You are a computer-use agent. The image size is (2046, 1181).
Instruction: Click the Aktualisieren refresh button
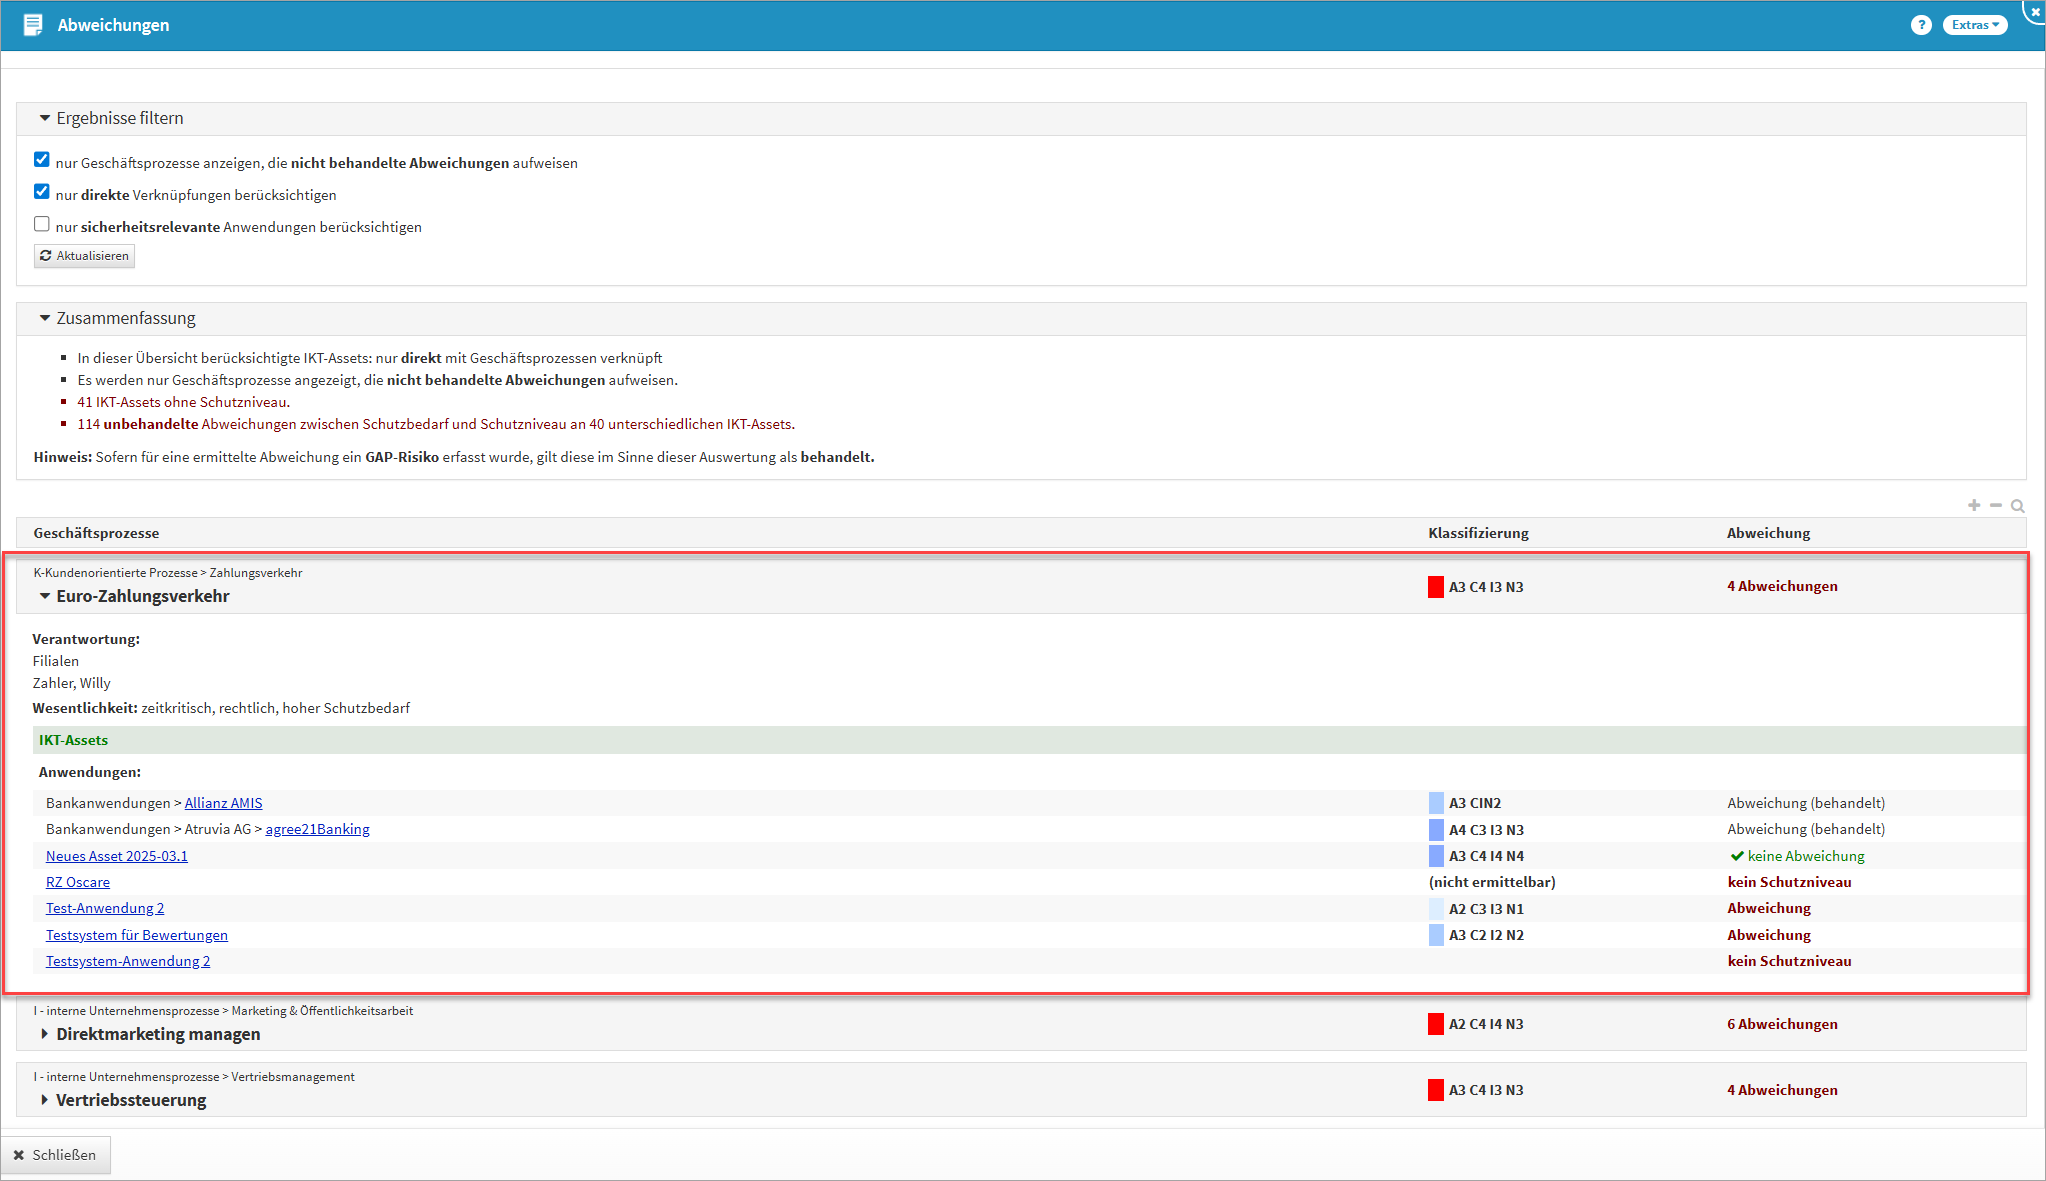pos(85,256)
